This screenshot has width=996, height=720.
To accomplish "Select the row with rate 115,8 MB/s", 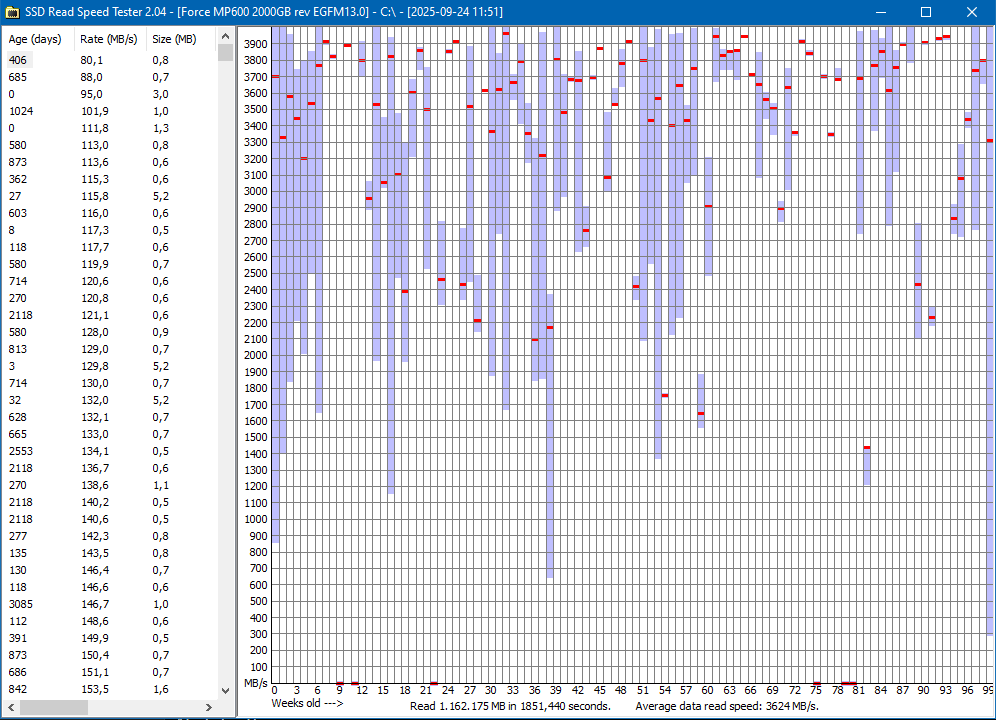I will [109, 196].
